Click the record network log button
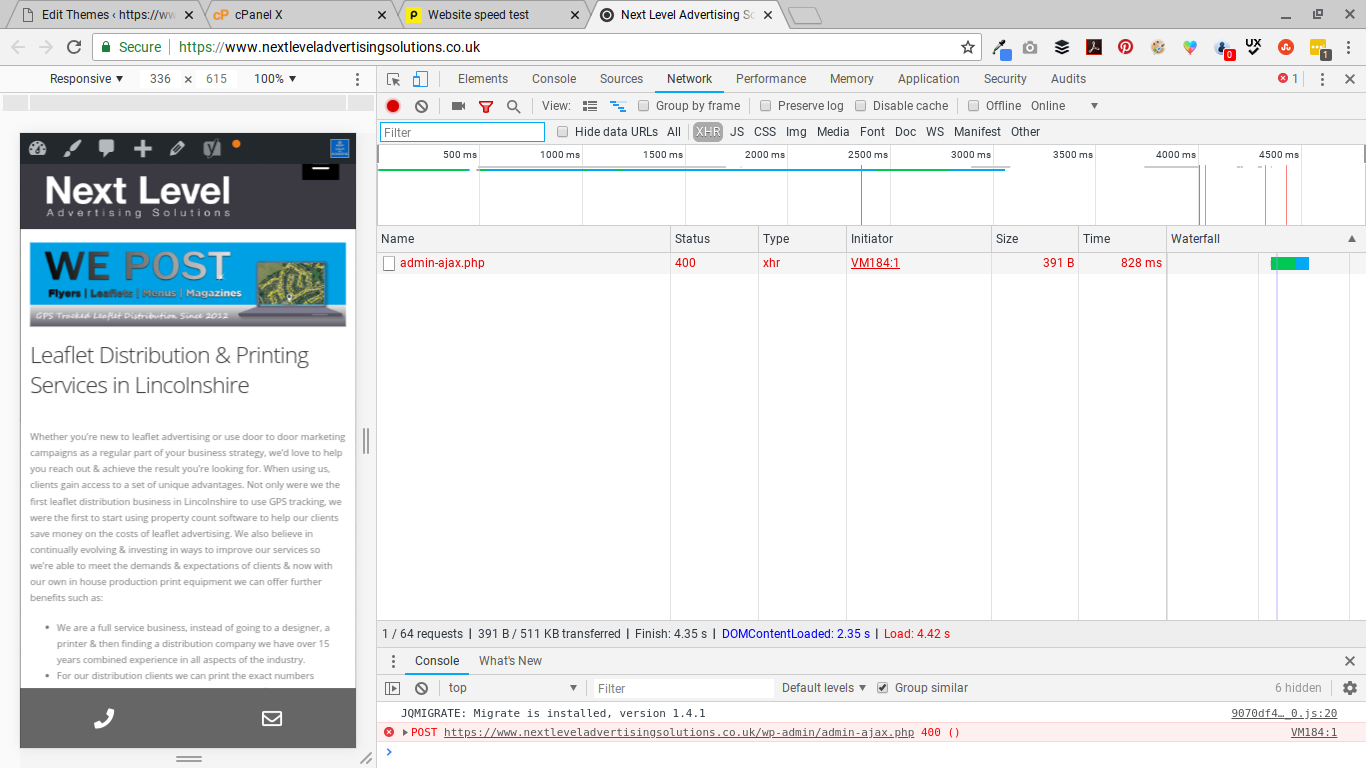The width and height of the screenshot is (1366, 768). point(393,106)
